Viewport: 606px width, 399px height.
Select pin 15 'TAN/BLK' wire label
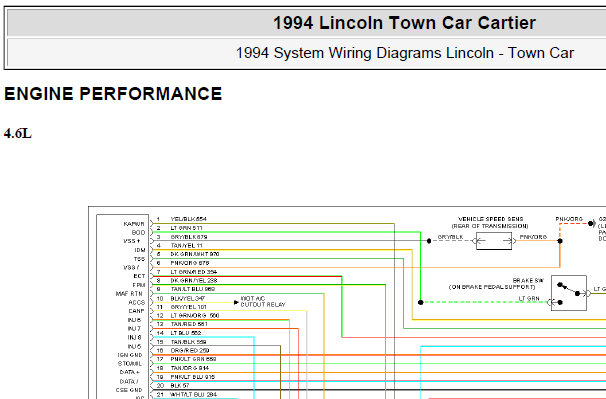click(188, 342)
